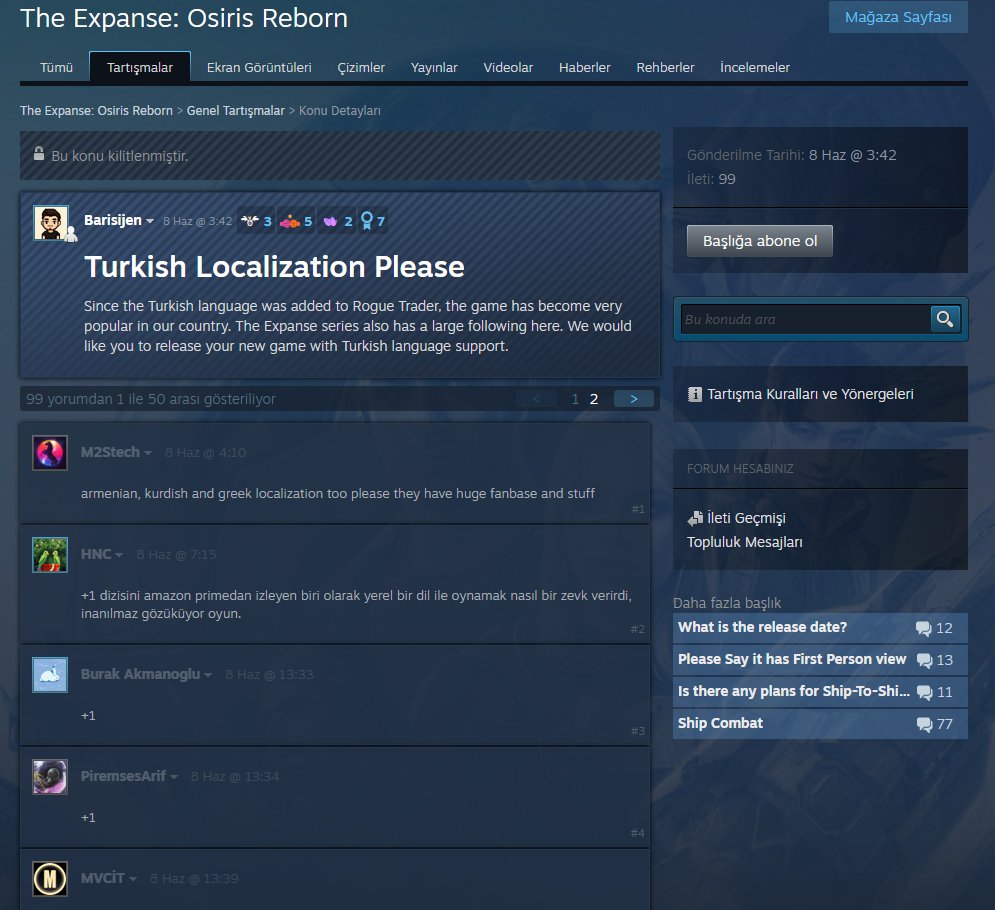The image size is (995, 910).
Task: Click comment permalink #1
Action: tap(638, 509)
